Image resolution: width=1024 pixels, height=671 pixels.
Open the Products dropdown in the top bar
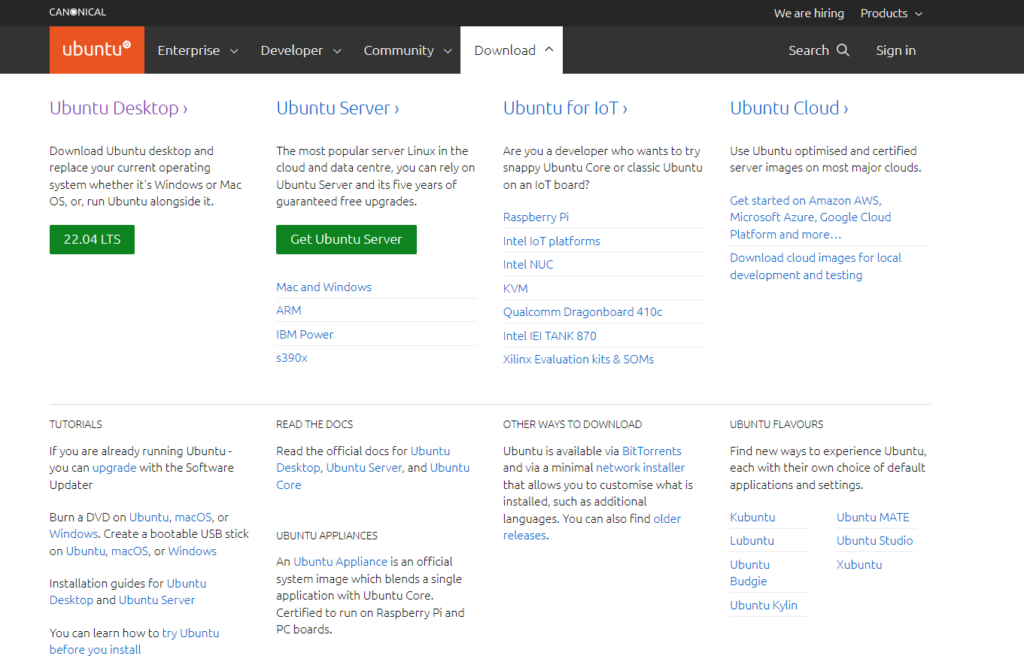(x=891, y=13)
